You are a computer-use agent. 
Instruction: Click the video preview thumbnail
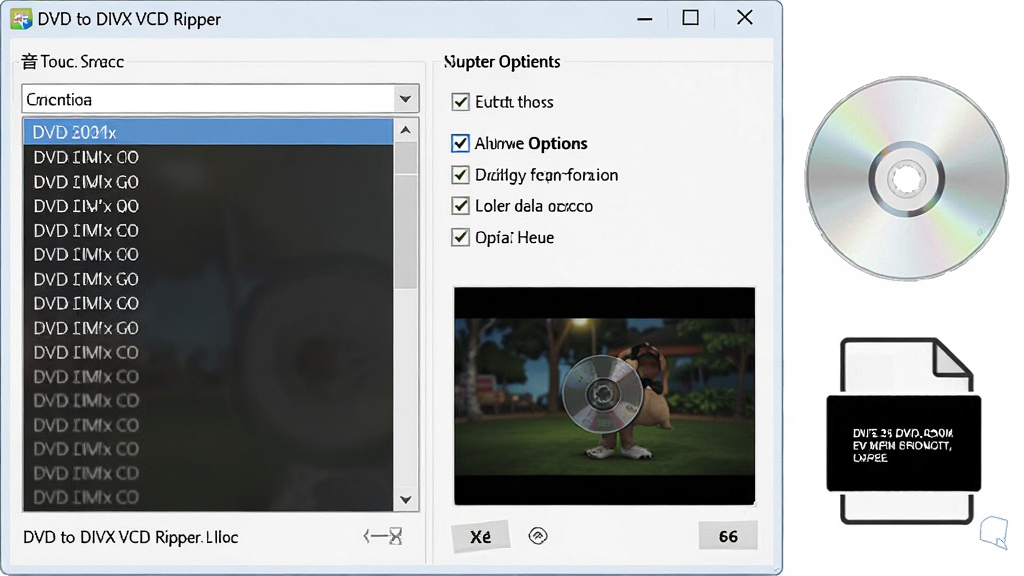click(605, 396)
